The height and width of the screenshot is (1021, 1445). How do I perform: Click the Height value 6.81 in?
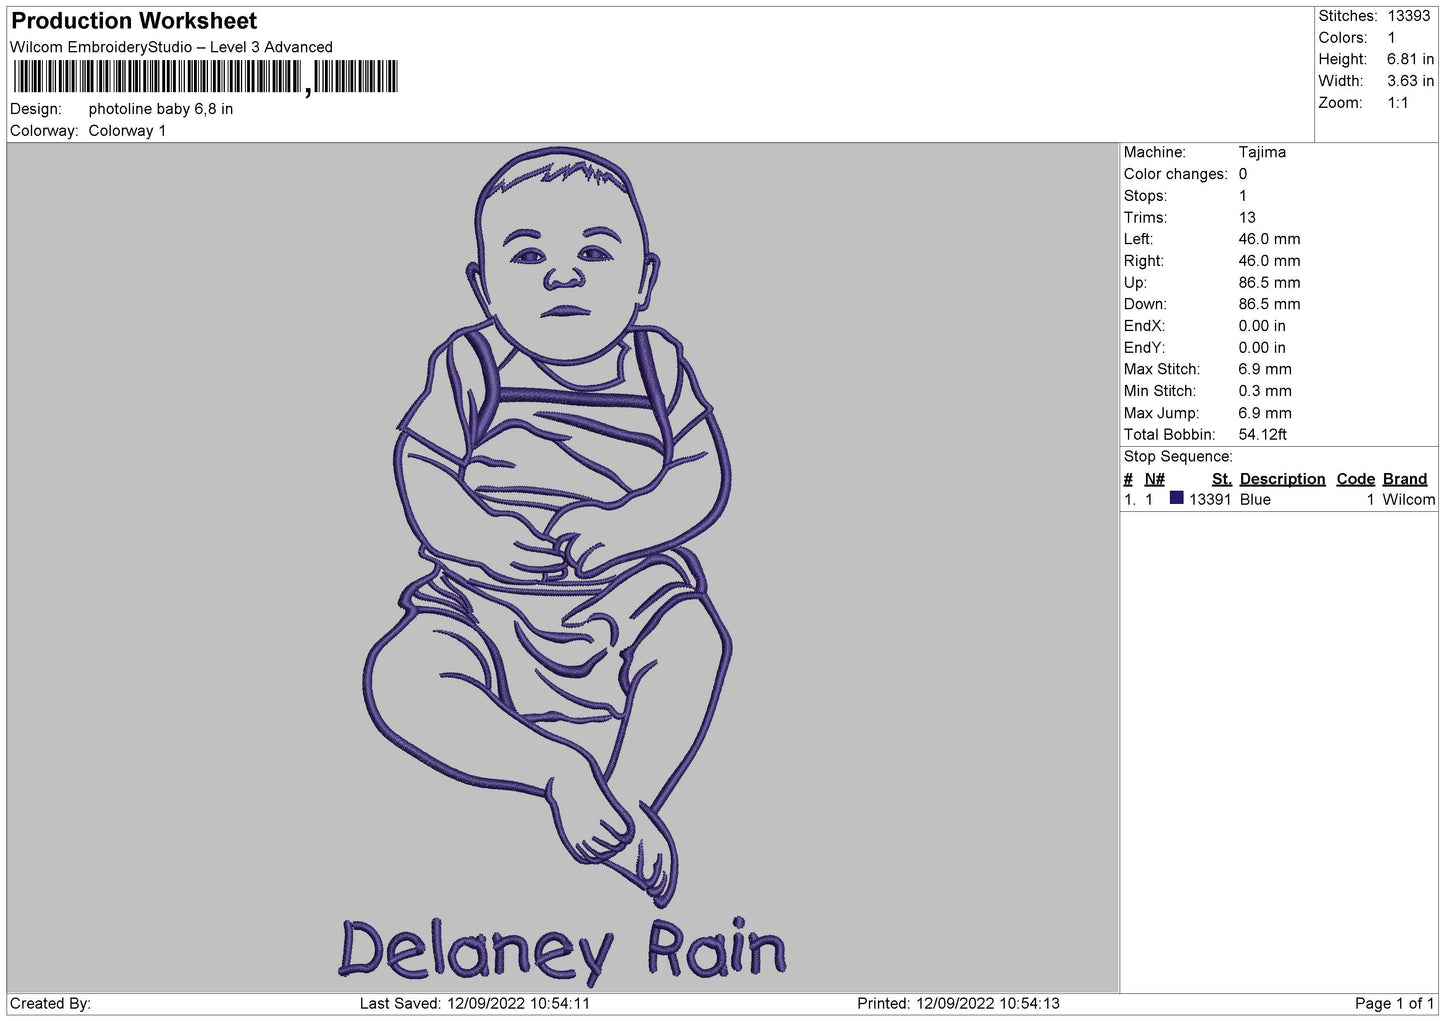[1410, 60]
